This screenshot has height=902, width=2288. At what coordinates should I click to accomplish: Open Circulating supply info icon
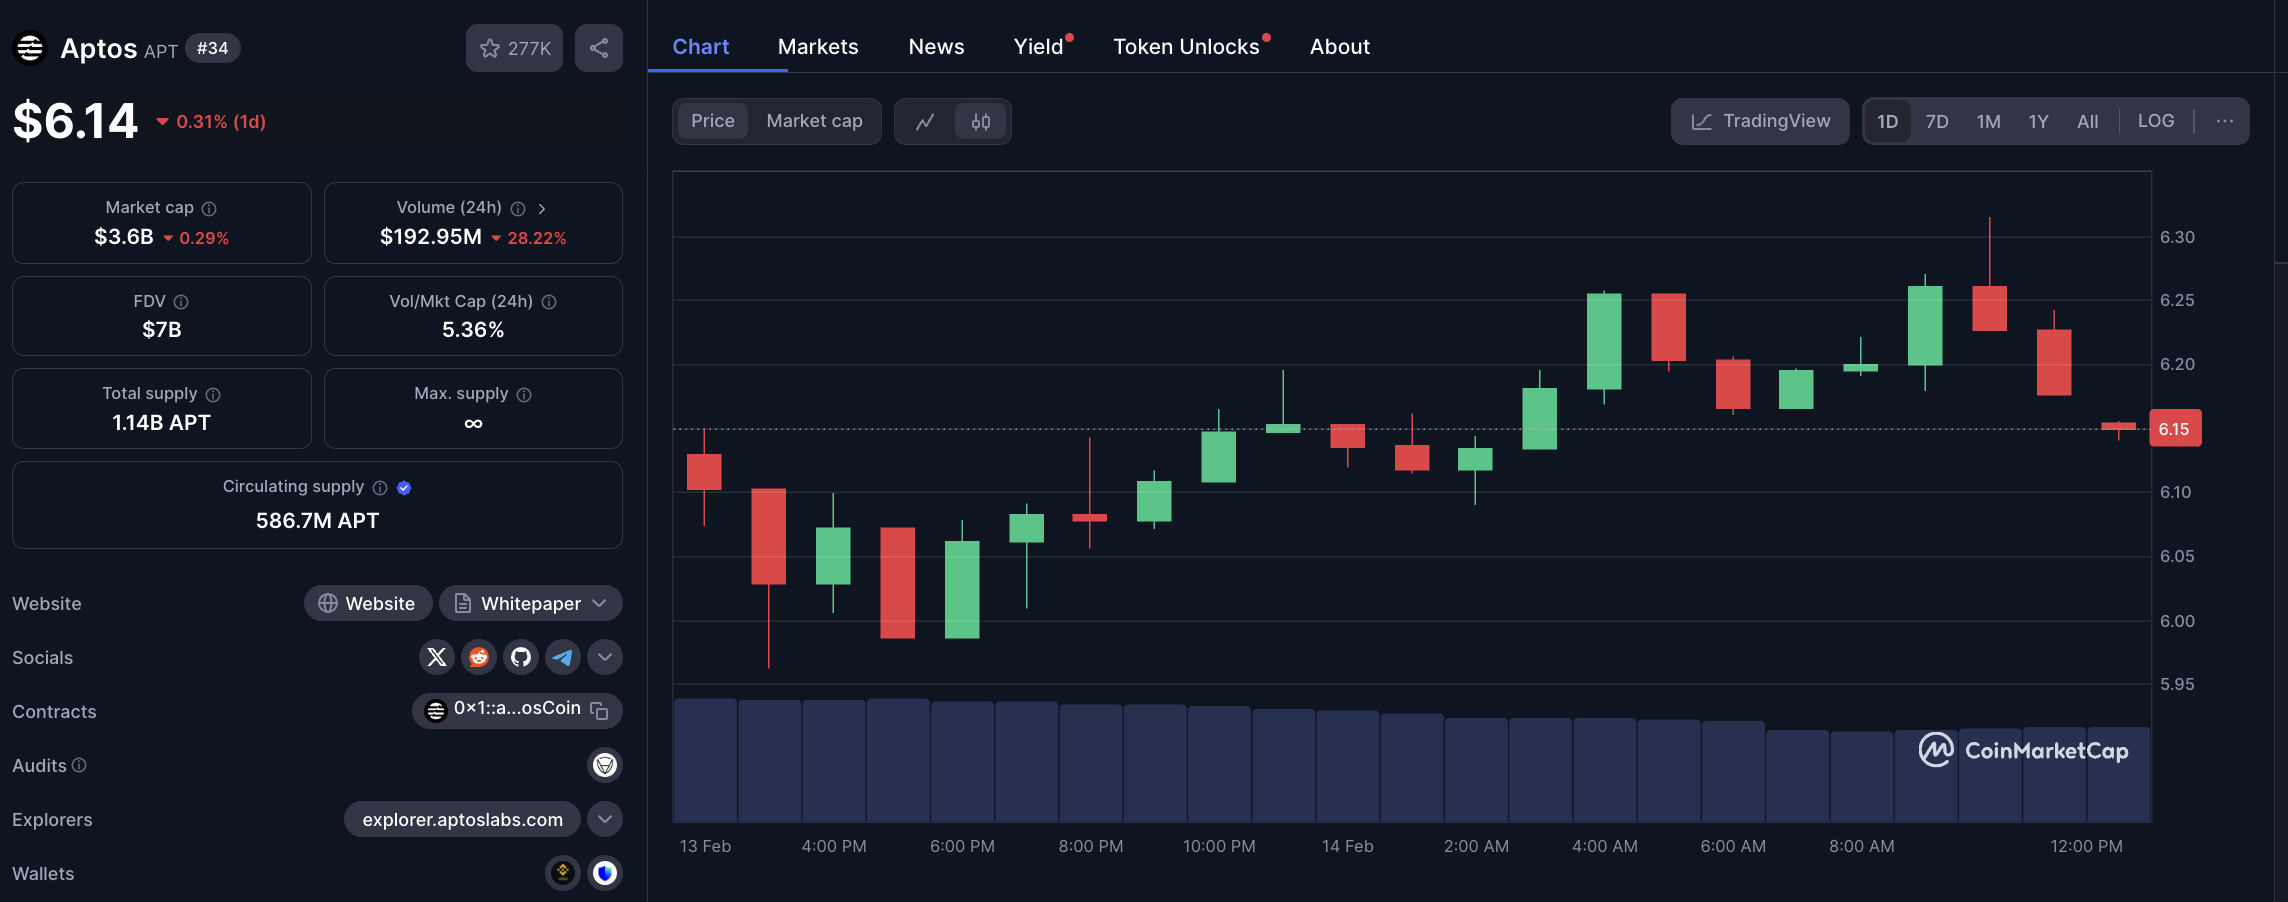coord(380,488)
